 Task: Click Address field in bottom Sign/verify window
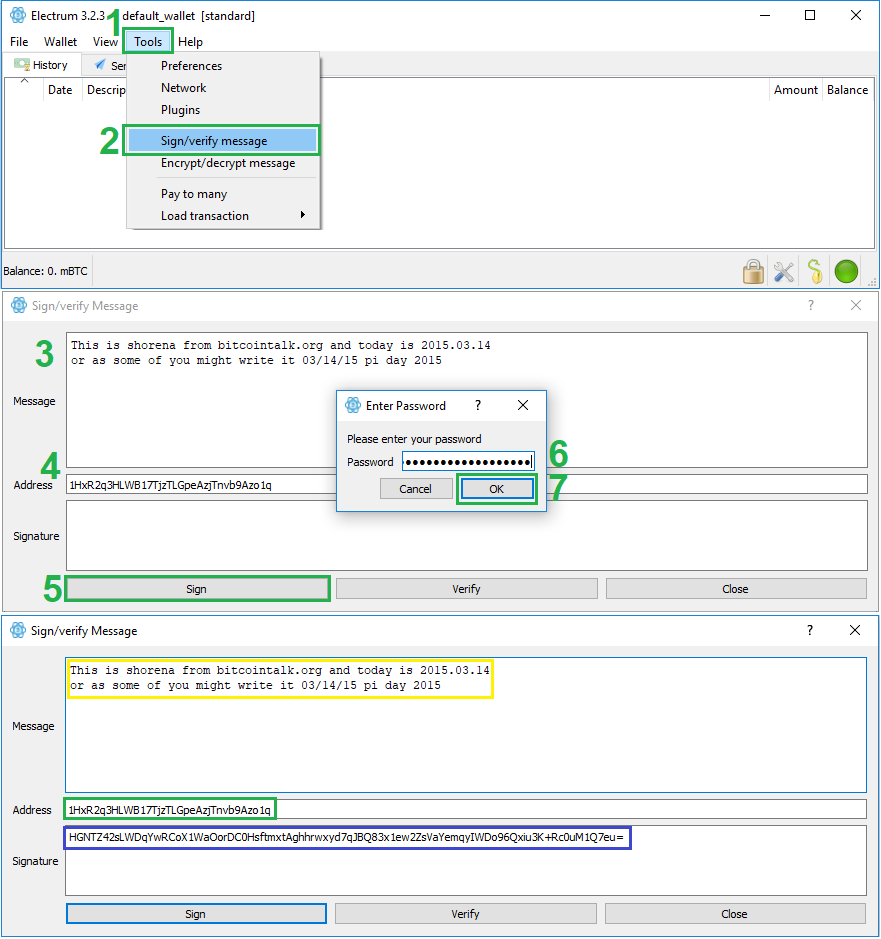[x=466, y=810]
